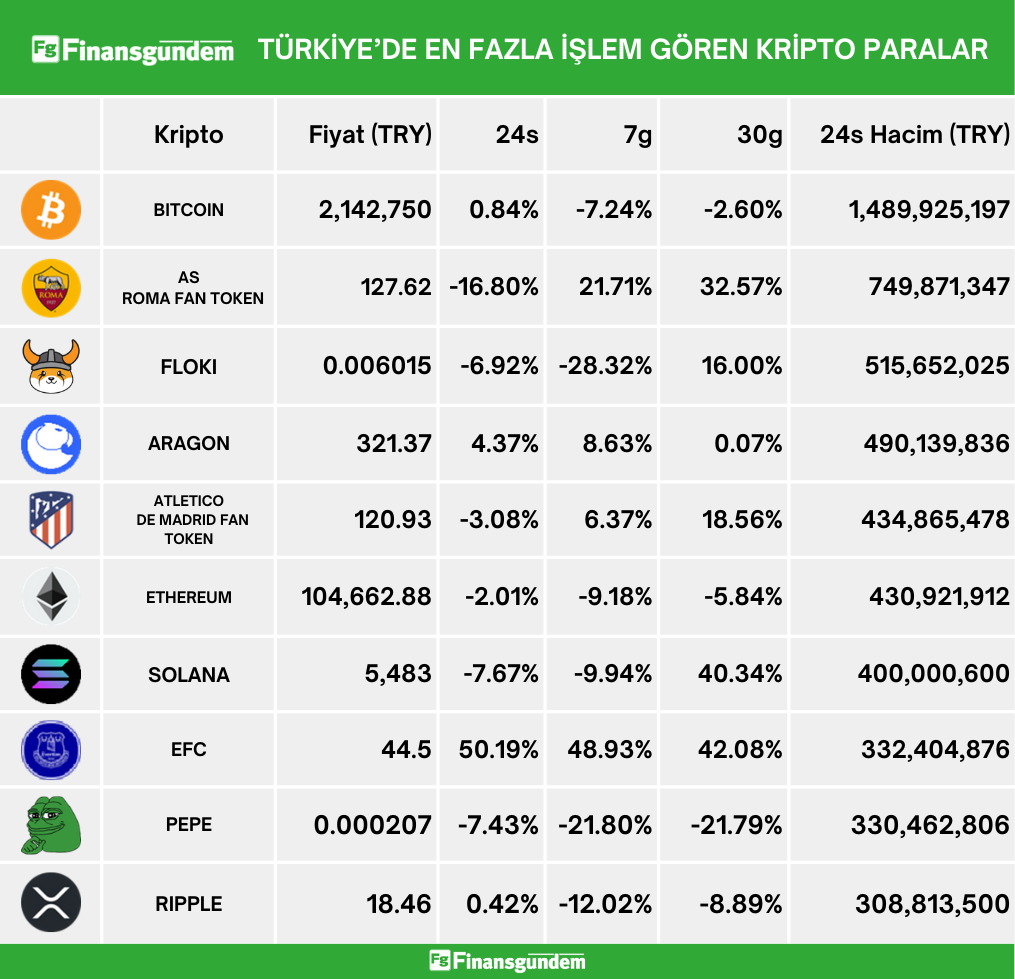Click the Ripple X logo
The width and height of the screenshot is (1015, 979).
click(x=51, y=904)
